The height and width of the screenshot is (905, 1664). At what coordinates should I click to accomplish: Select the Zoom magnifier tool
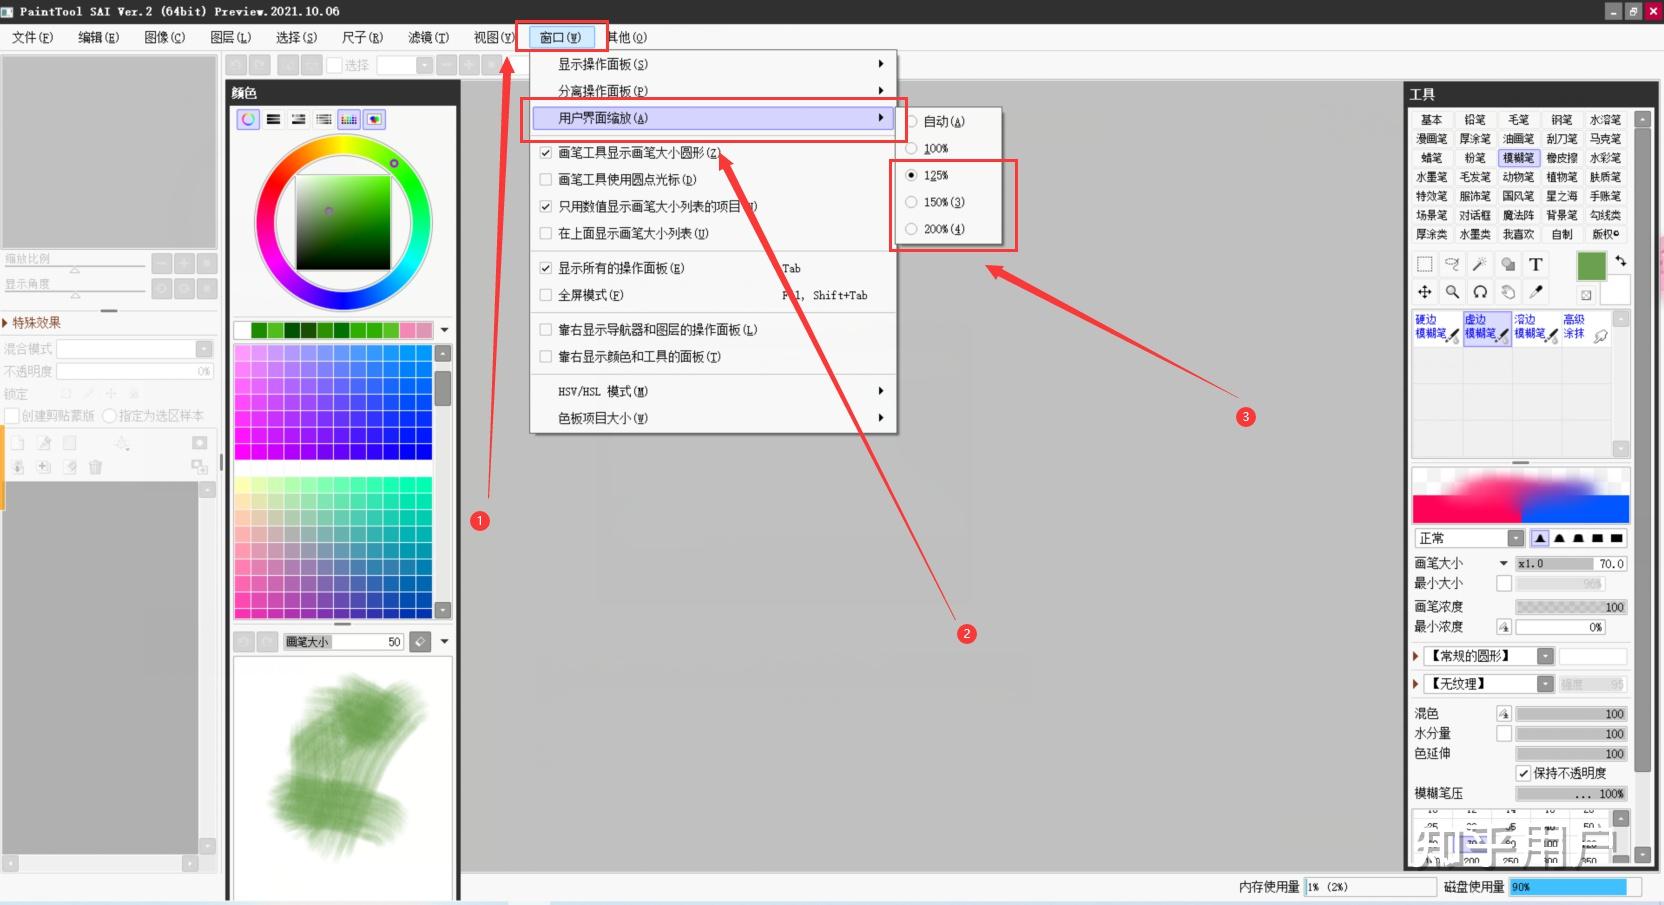(x=1452, y=292)
